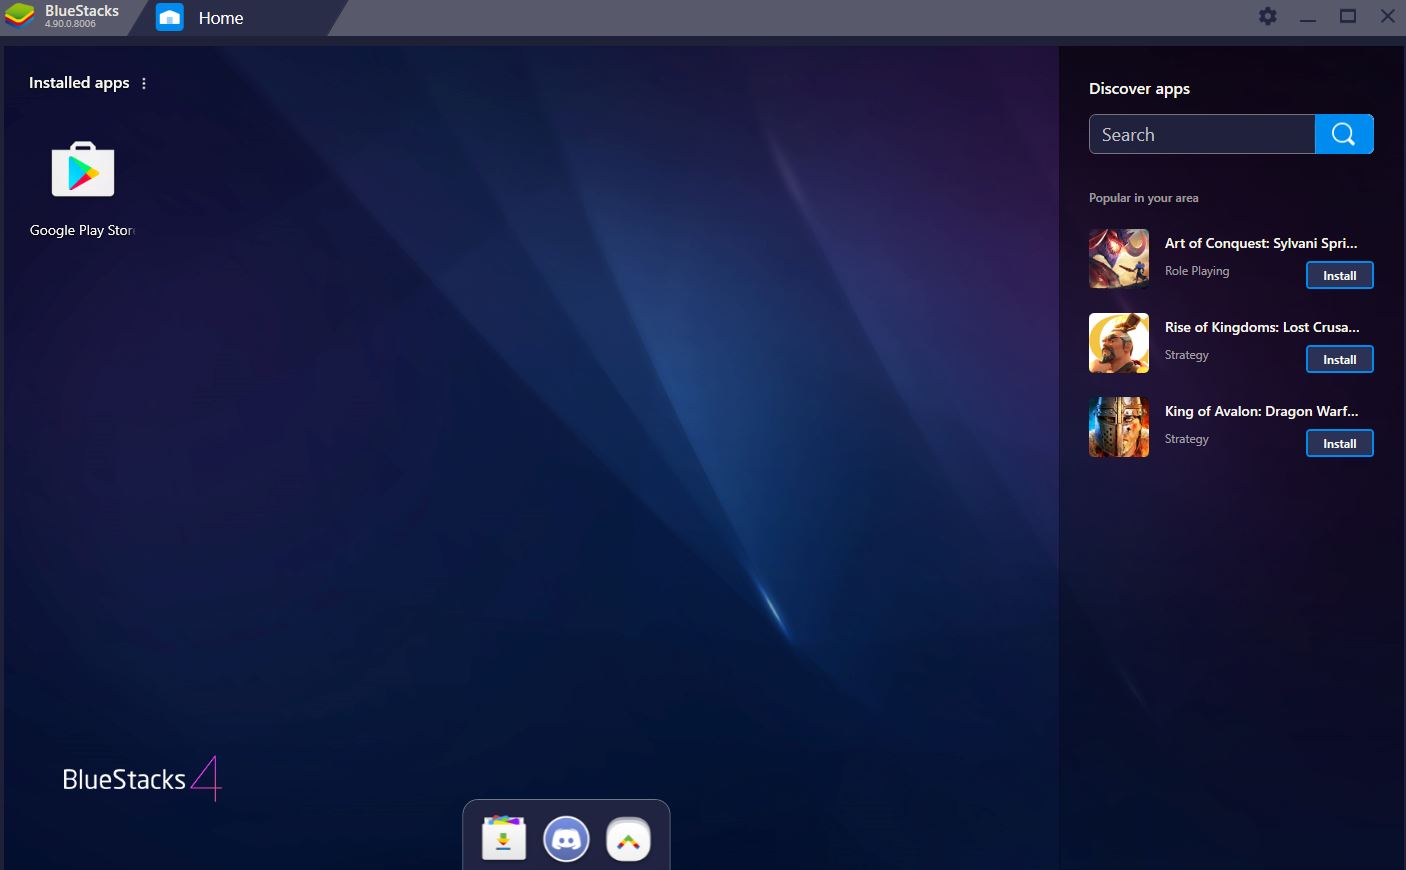This screenshot has width=1406, height=870.
Task: Click the Home tab house icon
Action: pyautogui.click(x=168, y=17)
